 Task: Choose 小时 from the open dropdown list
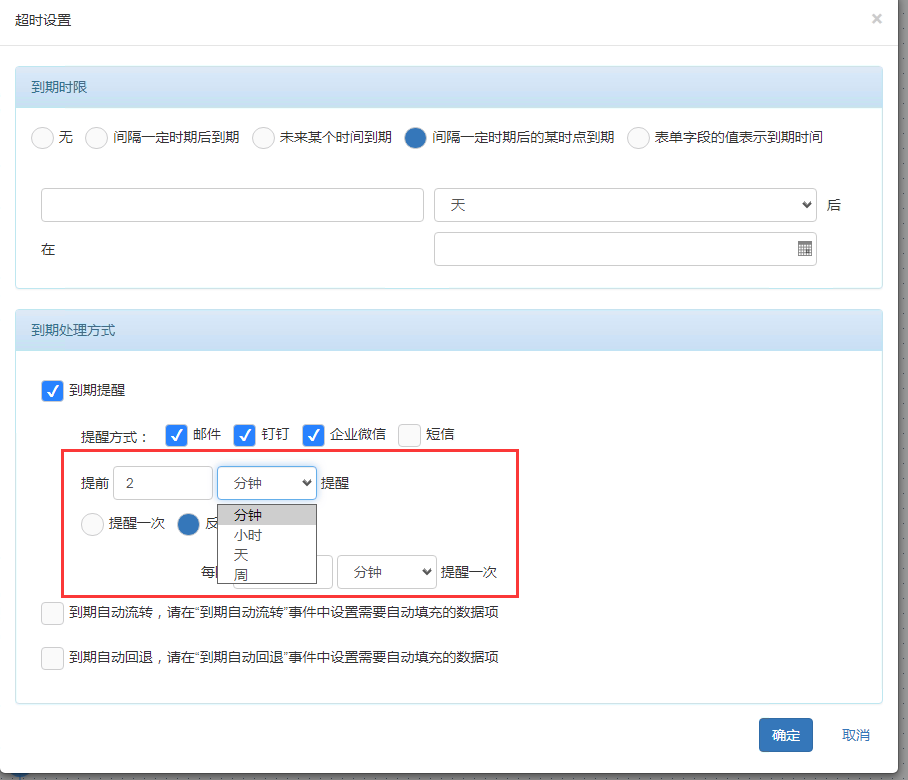(248, 535)
